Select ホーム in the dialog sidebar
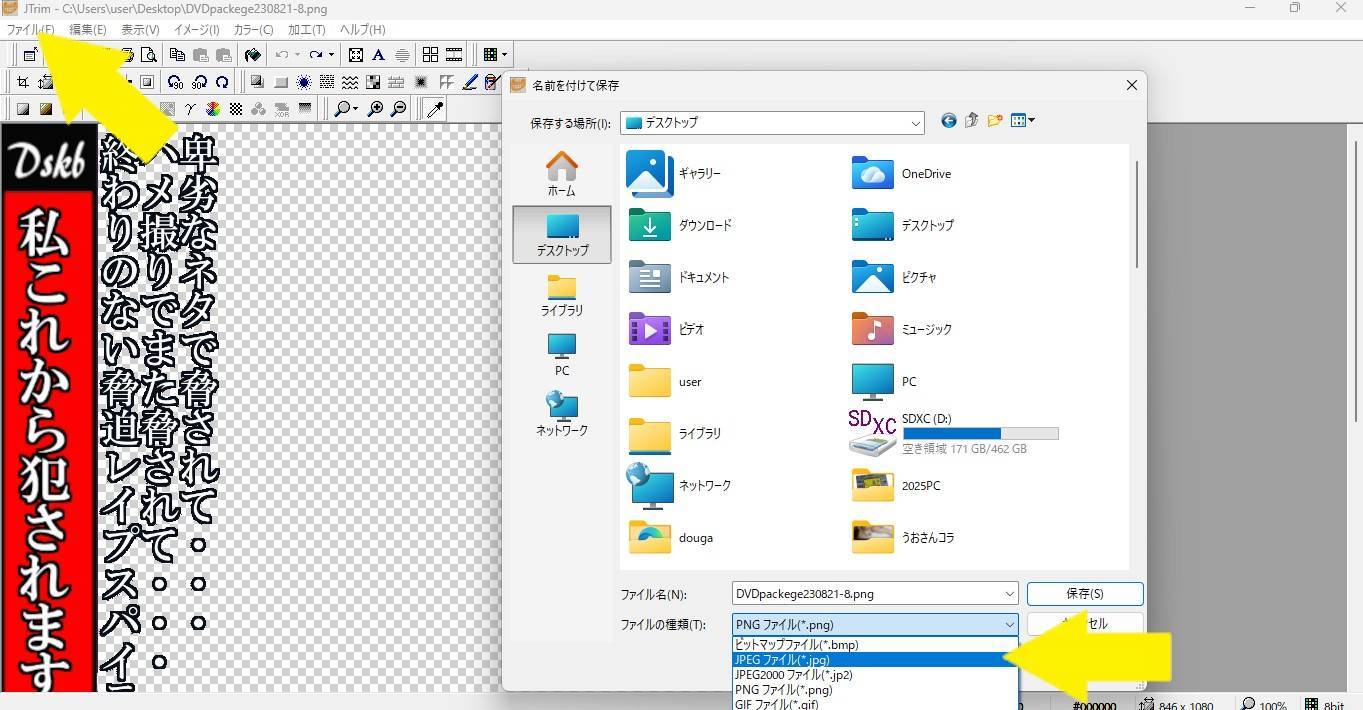 561,174
